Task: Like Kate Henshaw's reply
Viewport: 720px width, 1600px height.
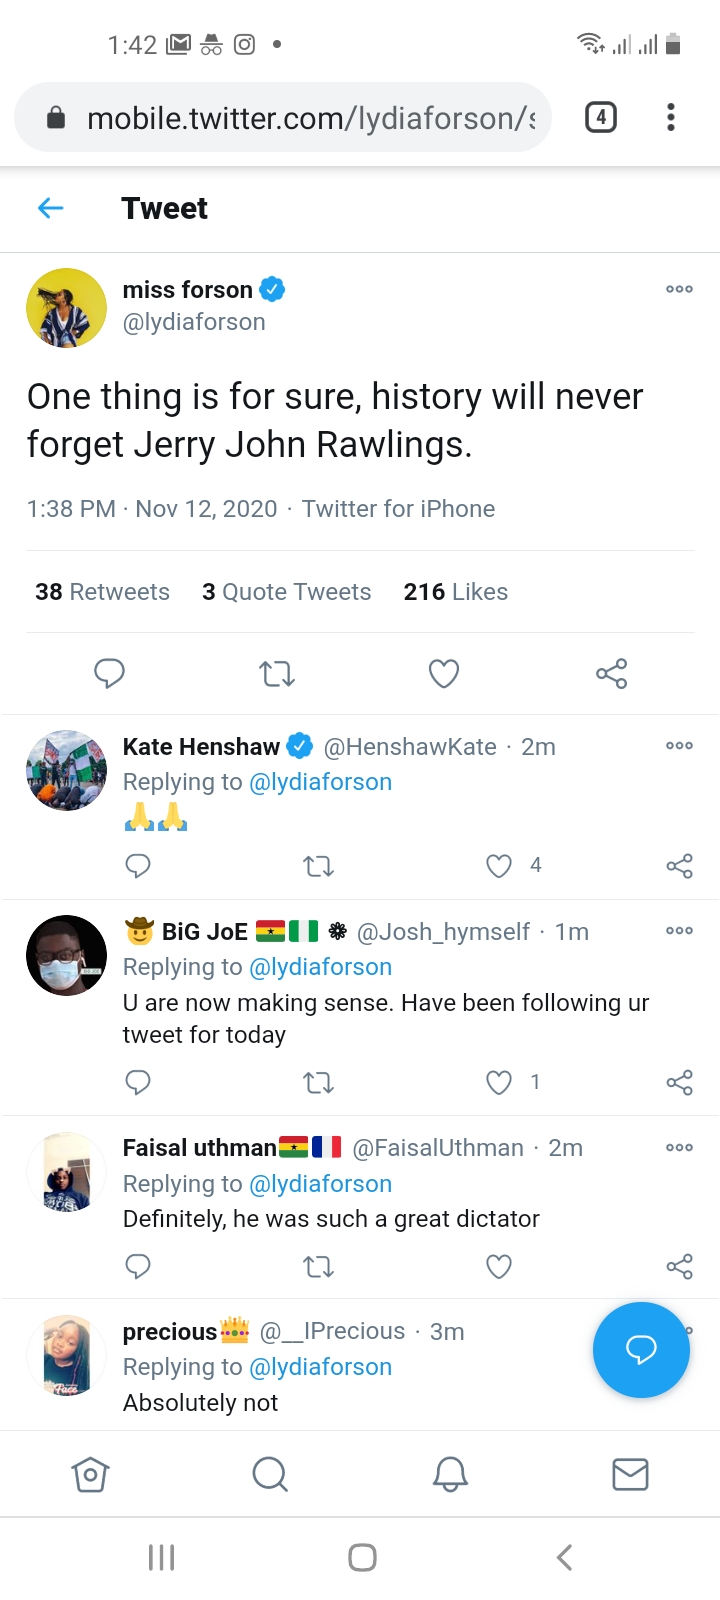Action: pyautogui.click(x=499, y=865)
